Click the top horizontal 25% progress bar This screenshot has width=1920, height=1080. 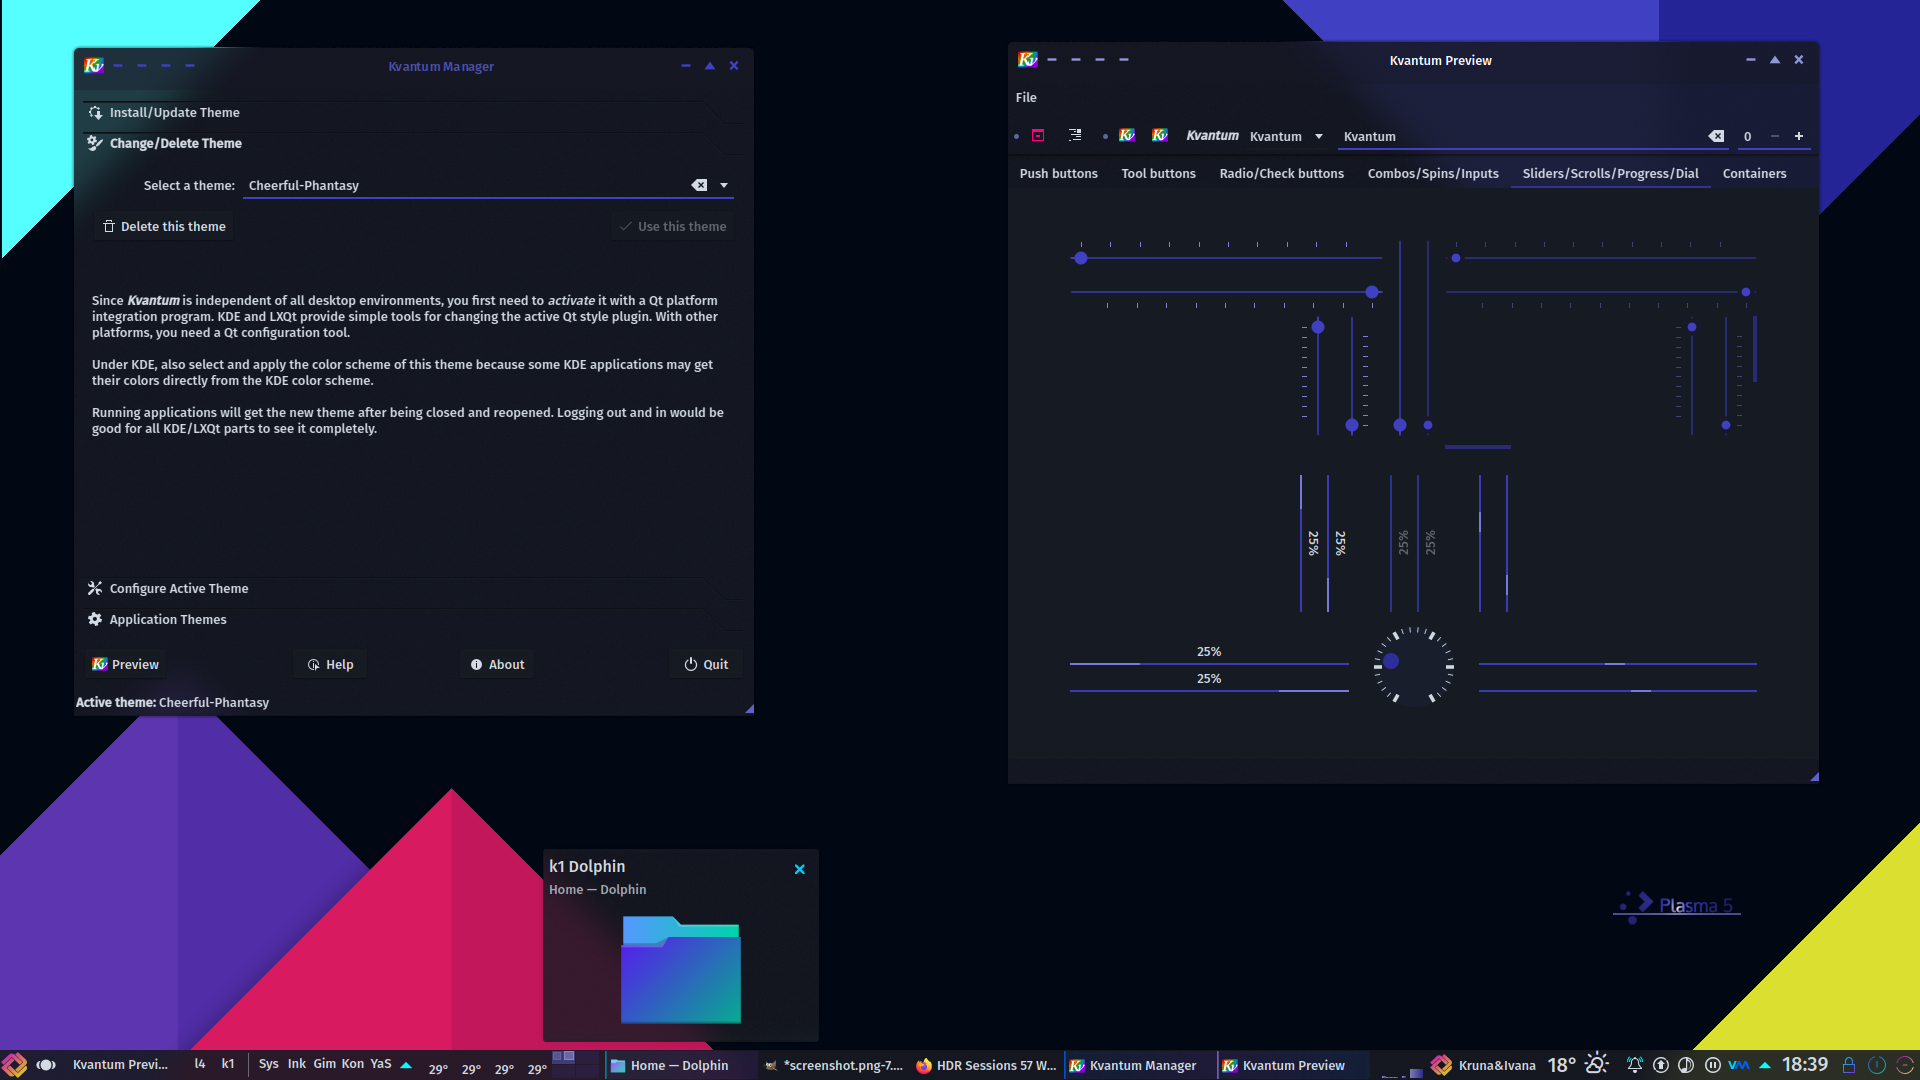pos(1209,655)
